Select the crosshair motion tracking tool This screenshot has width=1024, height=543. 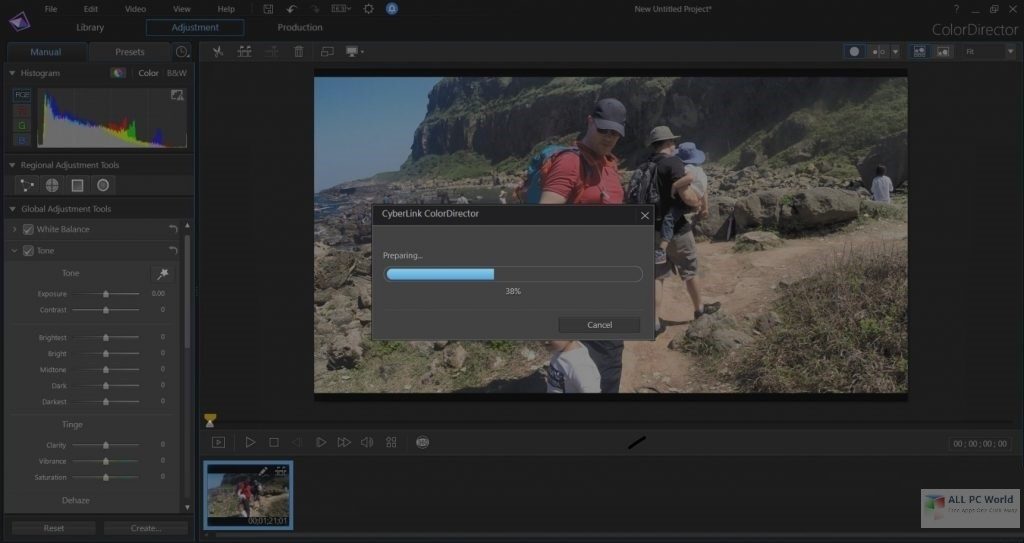52,186
